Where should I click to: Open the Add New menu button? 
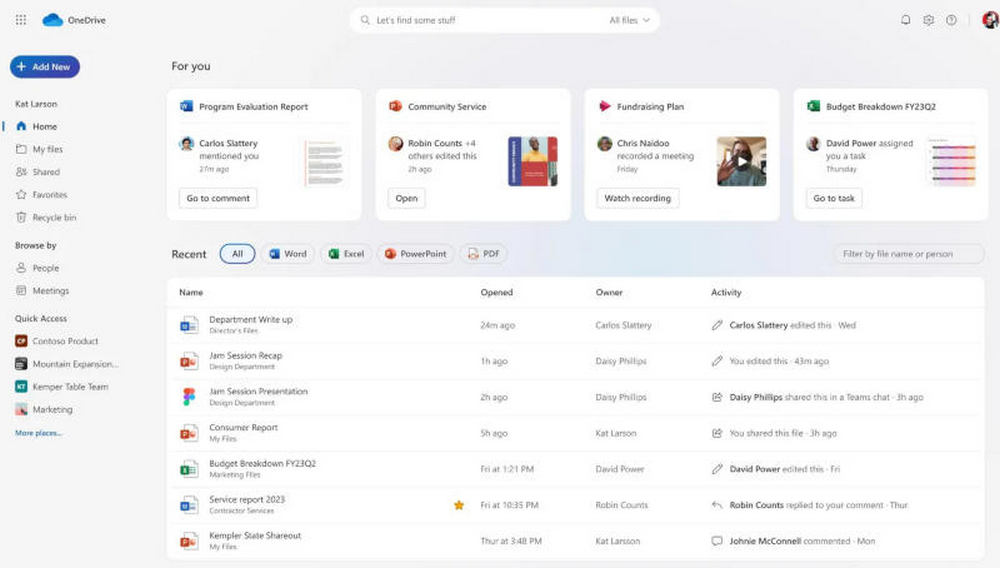click(x=45, y=66)
